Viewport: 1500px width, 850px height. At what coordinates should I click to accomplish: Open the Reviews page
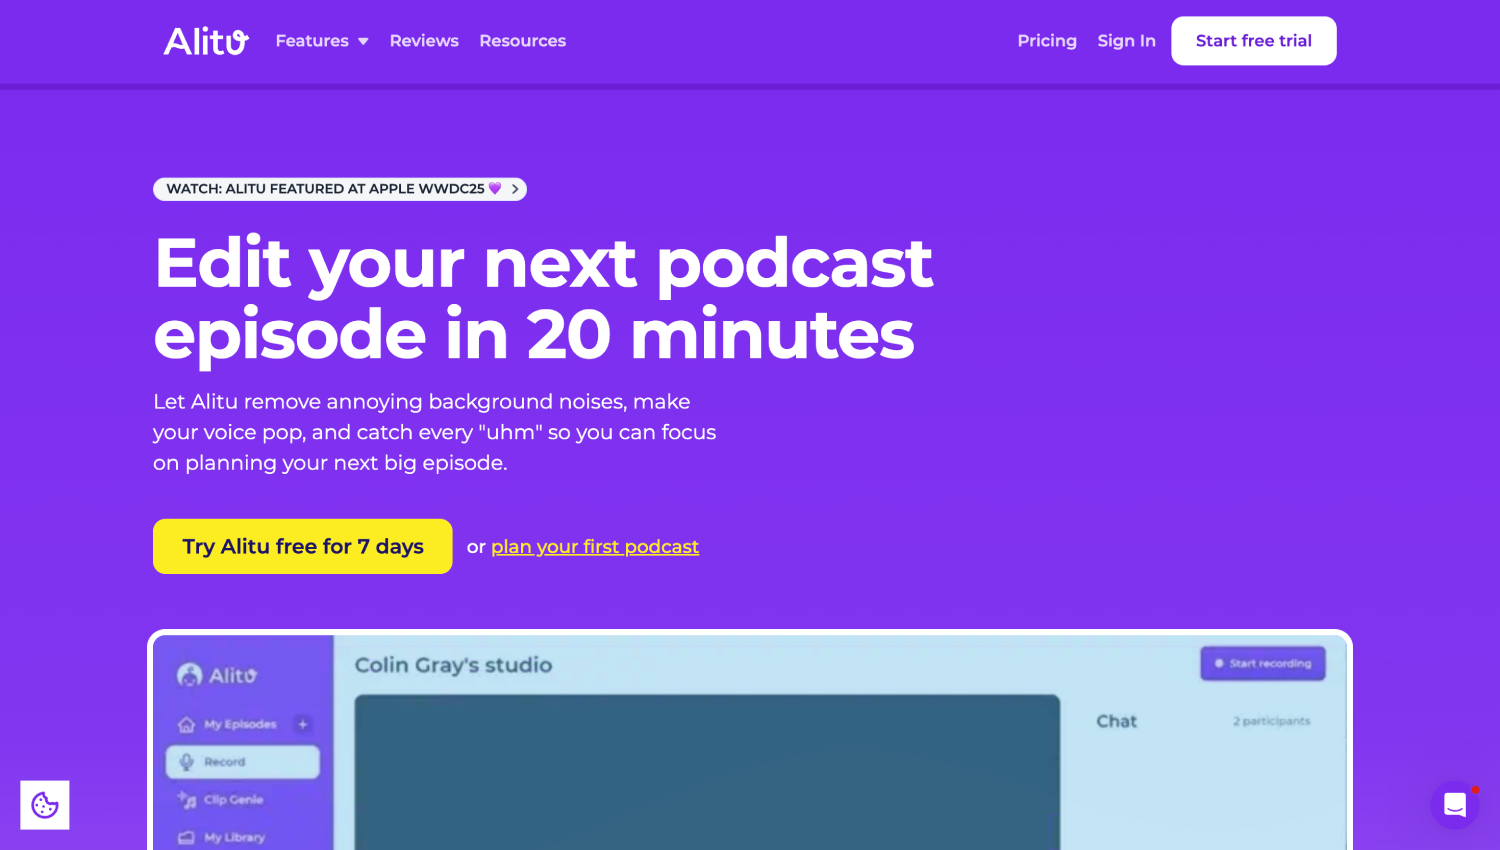coord(424,41)
